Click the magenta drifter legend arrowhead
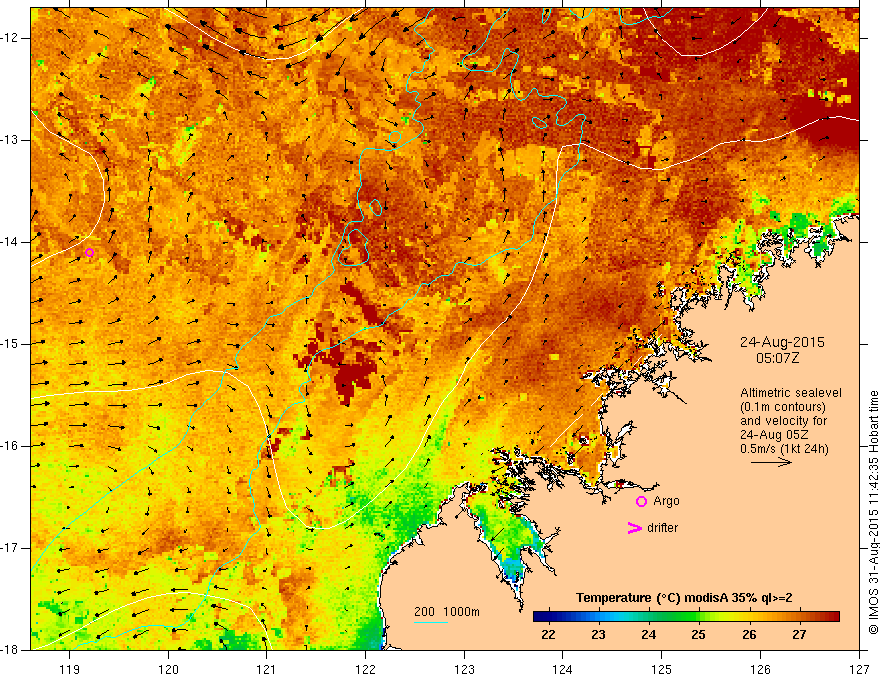This screenshot has width=880, height=680. tap(634, 528)
